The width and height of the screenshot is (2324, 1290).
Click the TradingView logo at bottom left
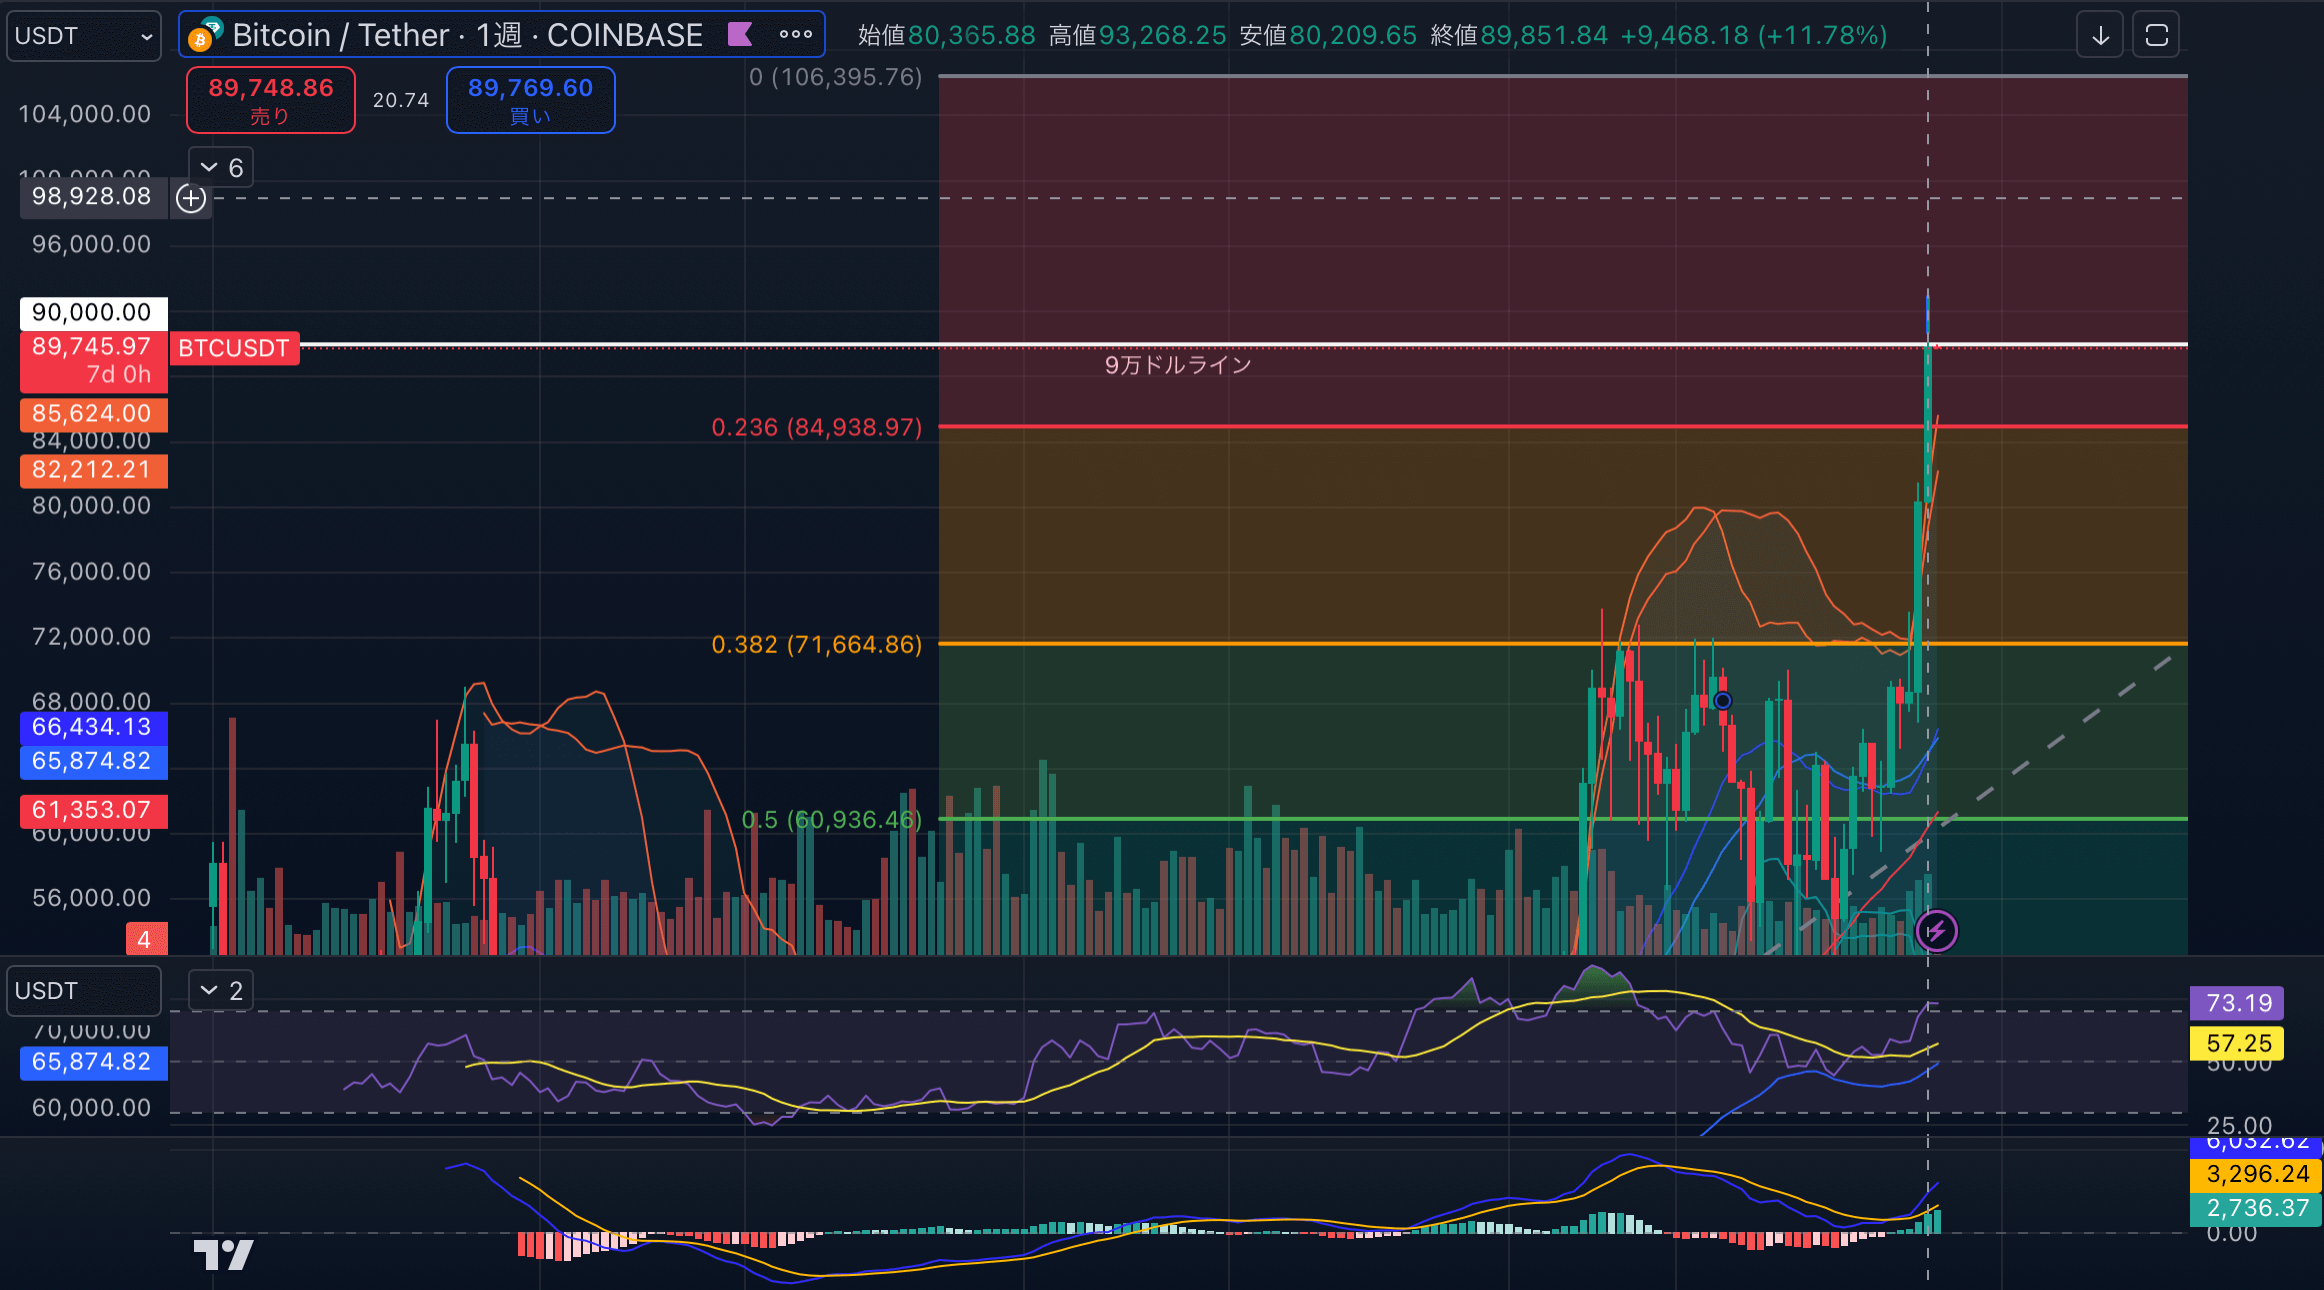[x=223, y=1254]
